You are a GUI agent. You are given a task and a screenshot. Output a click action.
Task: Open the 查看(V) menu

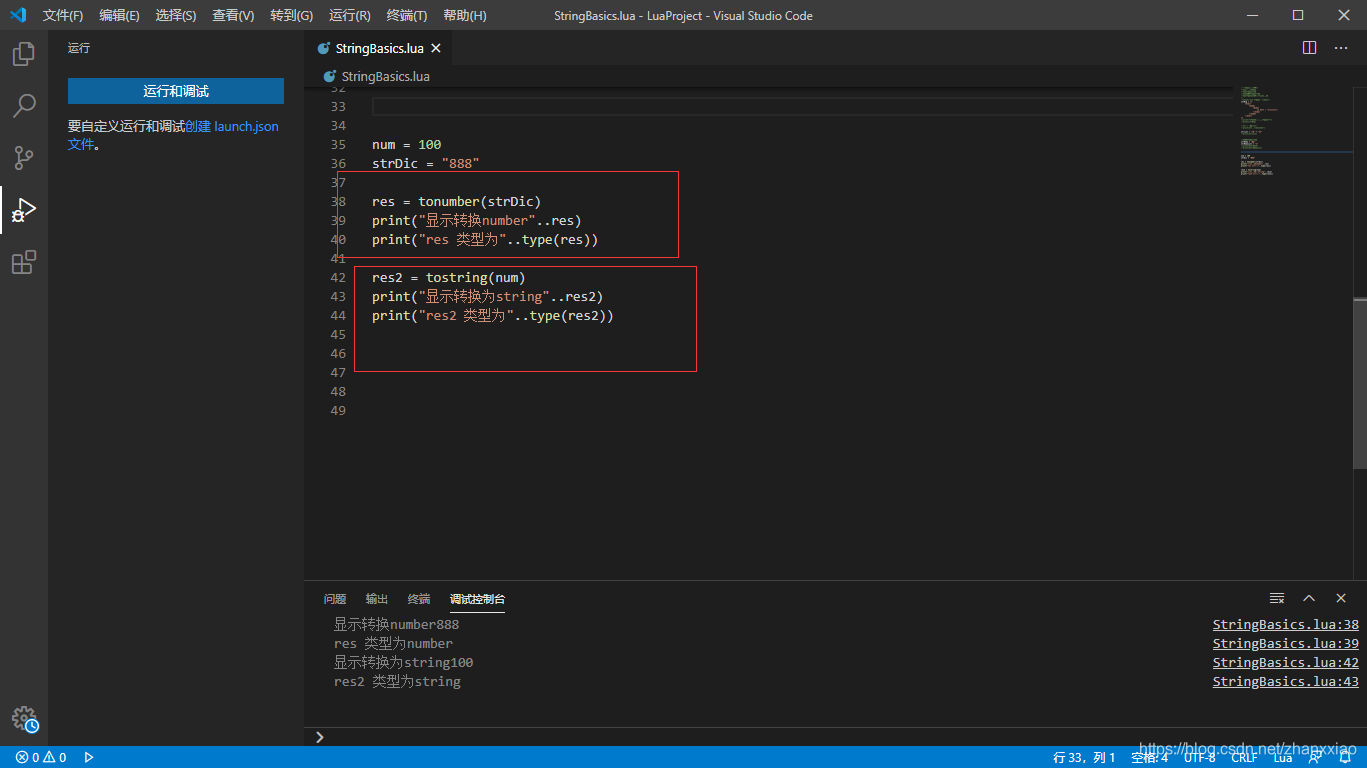(233, 15)
